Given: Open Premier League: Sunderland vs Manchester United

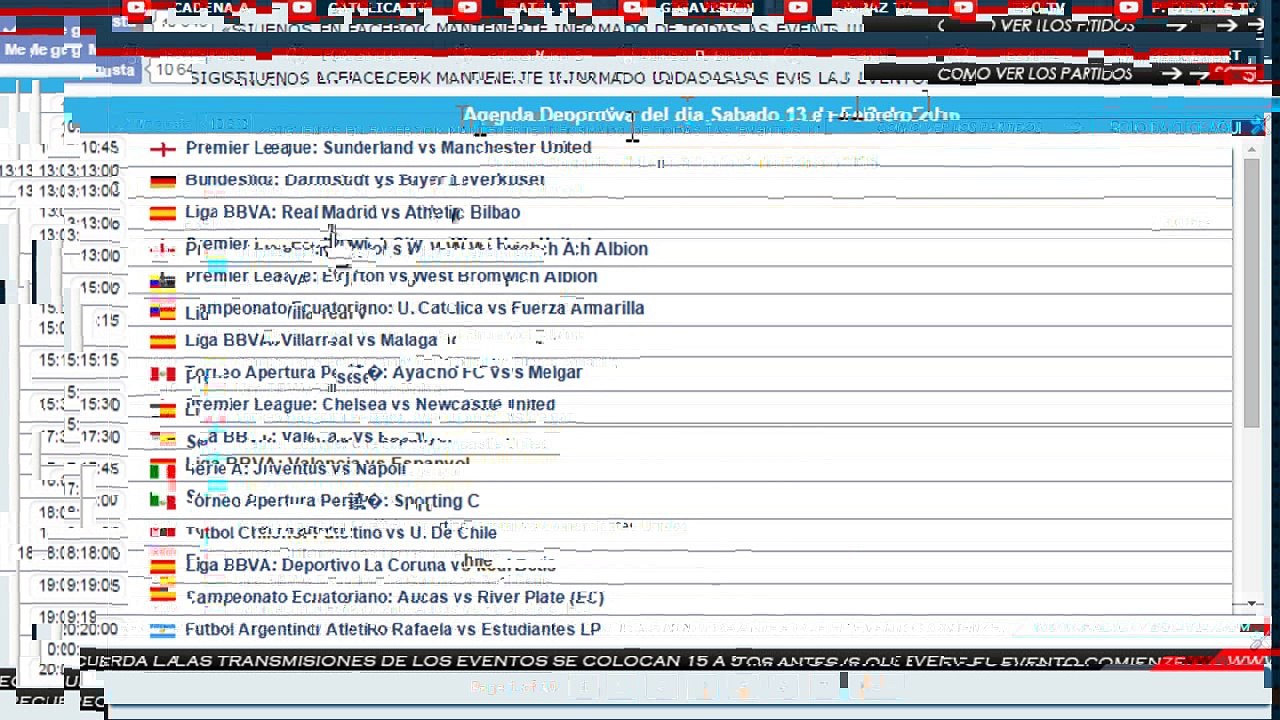Looking at the screenshot, I should tap(388, 148).
